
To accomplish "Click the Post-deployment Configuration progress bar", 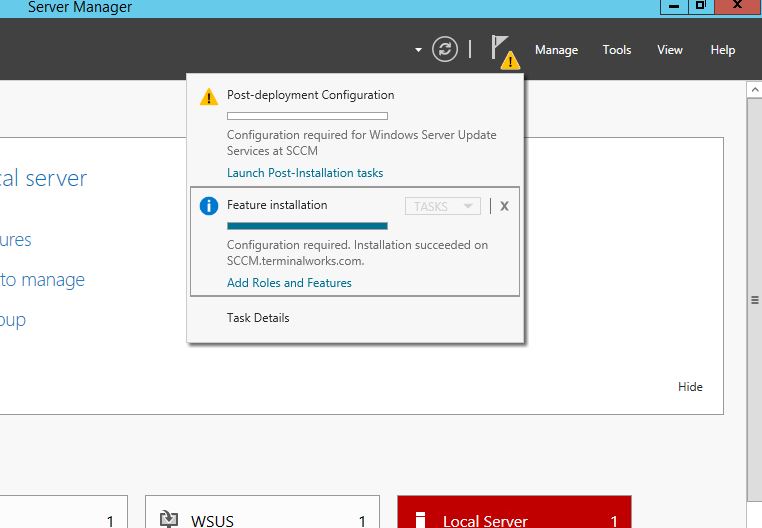I will click(307, 116).
